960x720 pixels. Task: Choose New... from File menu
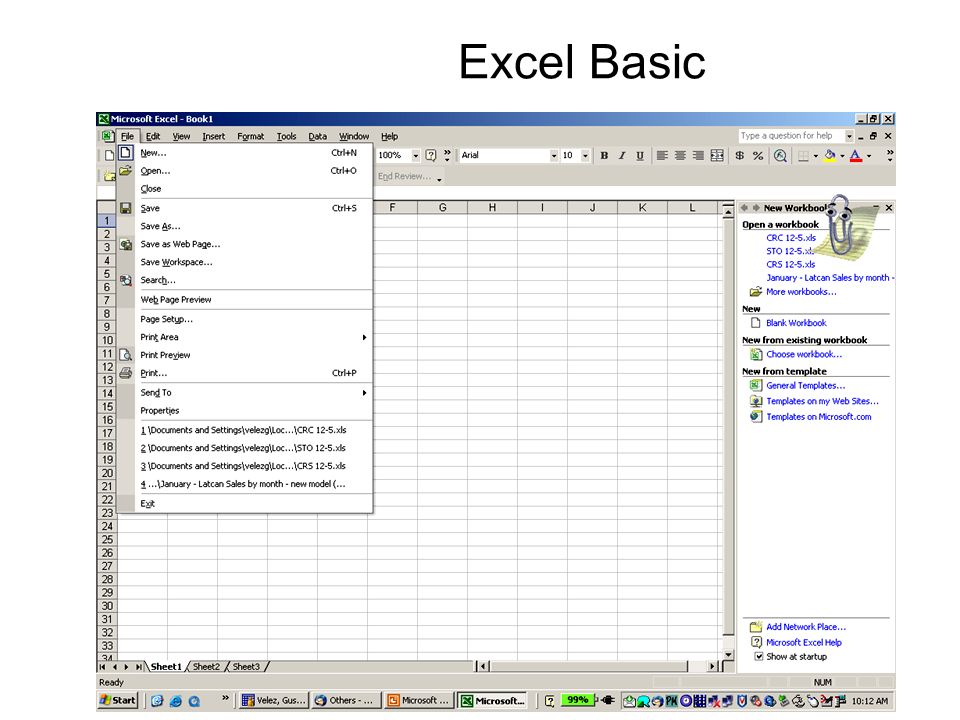tap(245, 153)
